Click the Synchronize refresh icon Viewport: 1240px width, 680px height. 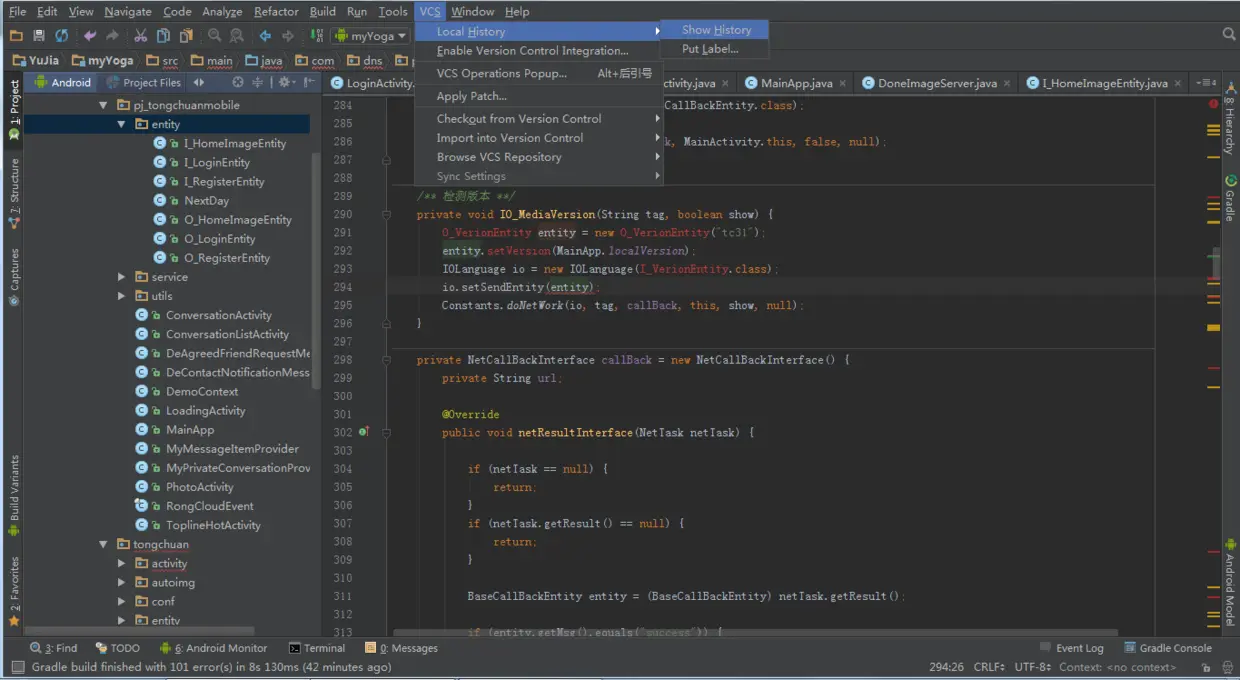point(61,36)
